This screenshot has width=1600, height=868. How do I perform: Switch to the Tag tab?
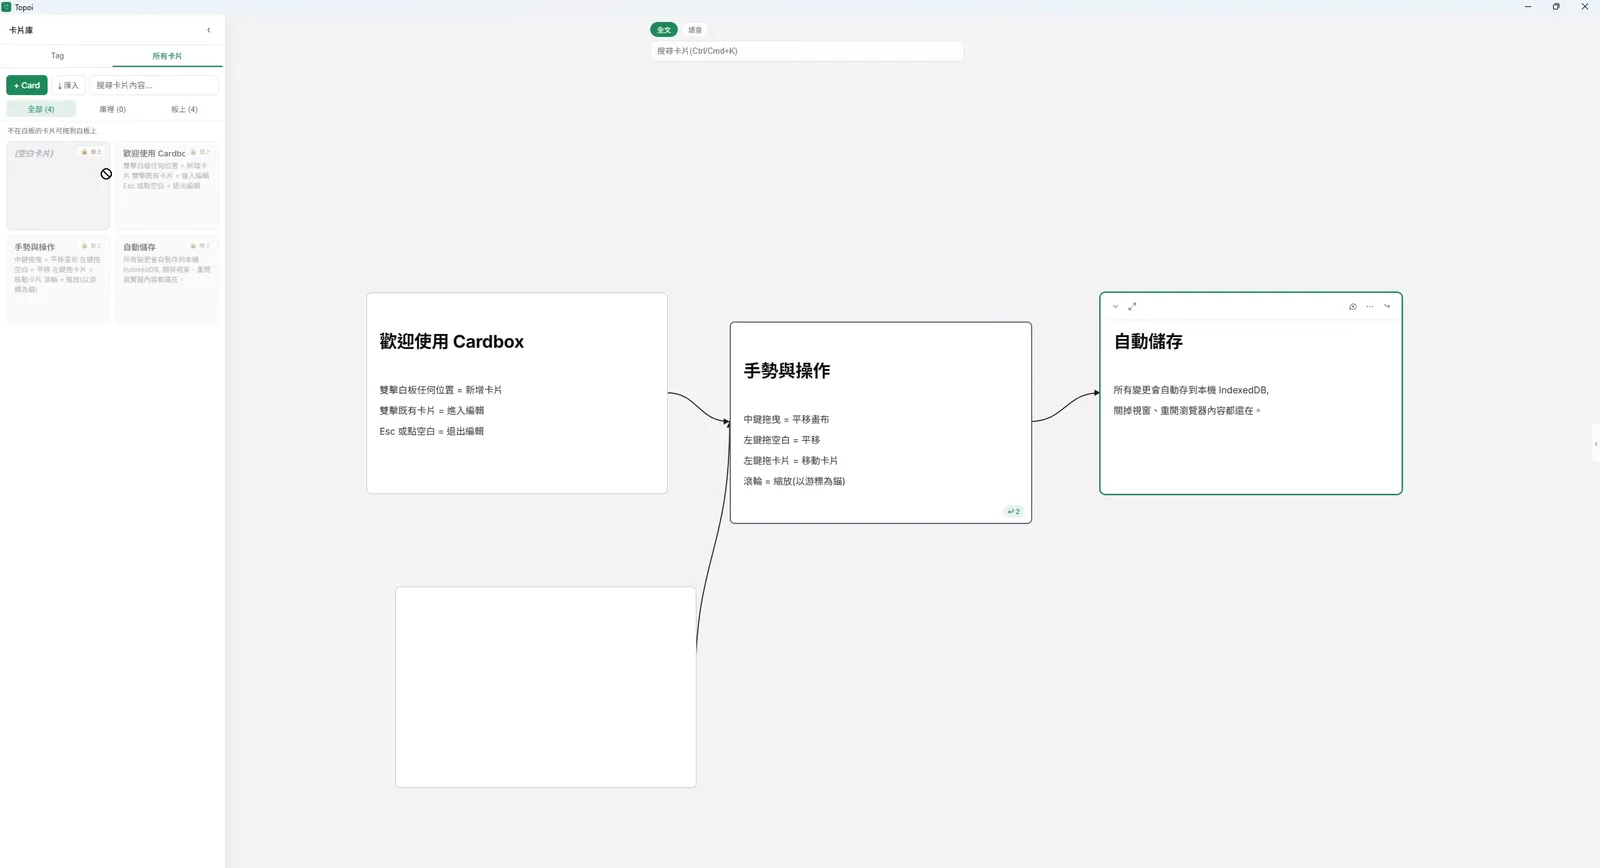[57, 56]
